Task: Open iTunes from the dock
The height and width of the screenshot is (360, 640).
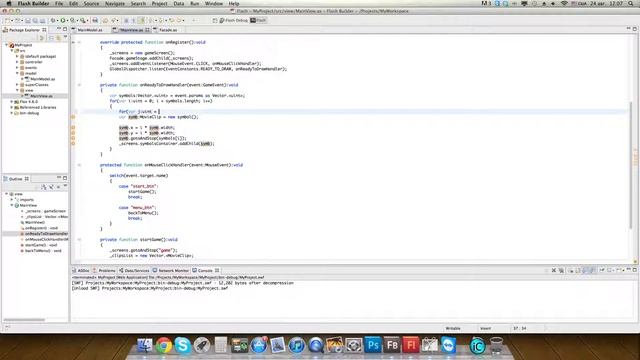Action: pos(297,345)
